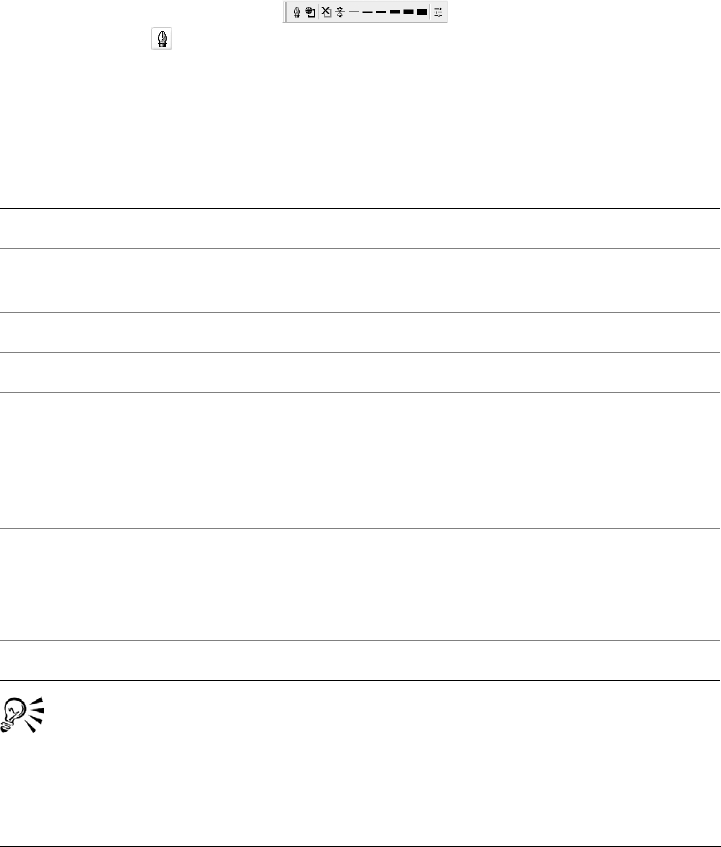Apply the thickest outline width block
This screenshot has height=847, width=721.
click(422, 12)
